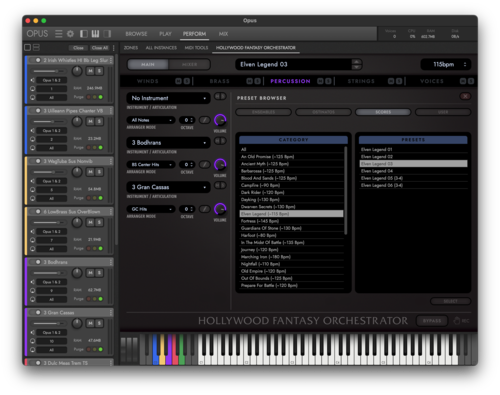Open rack options three-dot menu beside Close All
Viewport: 500px width, 395px height.
[x=114, y=48]
